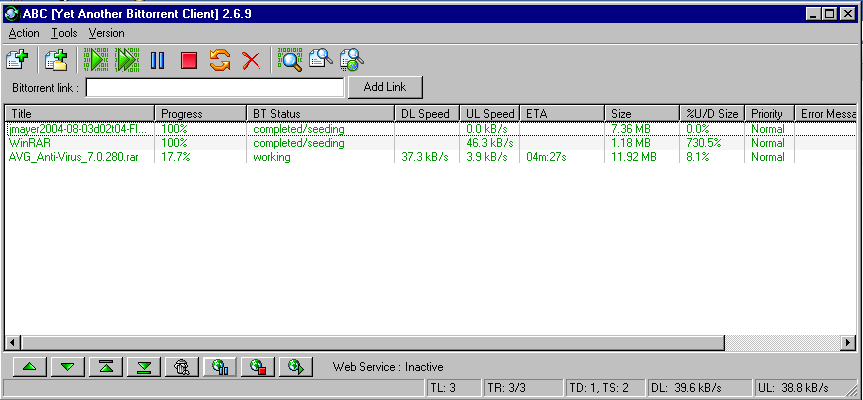Screen dimensions: 863x400
Task: Click the Add Torrent to non-default location icon
Action: point(56,59)
